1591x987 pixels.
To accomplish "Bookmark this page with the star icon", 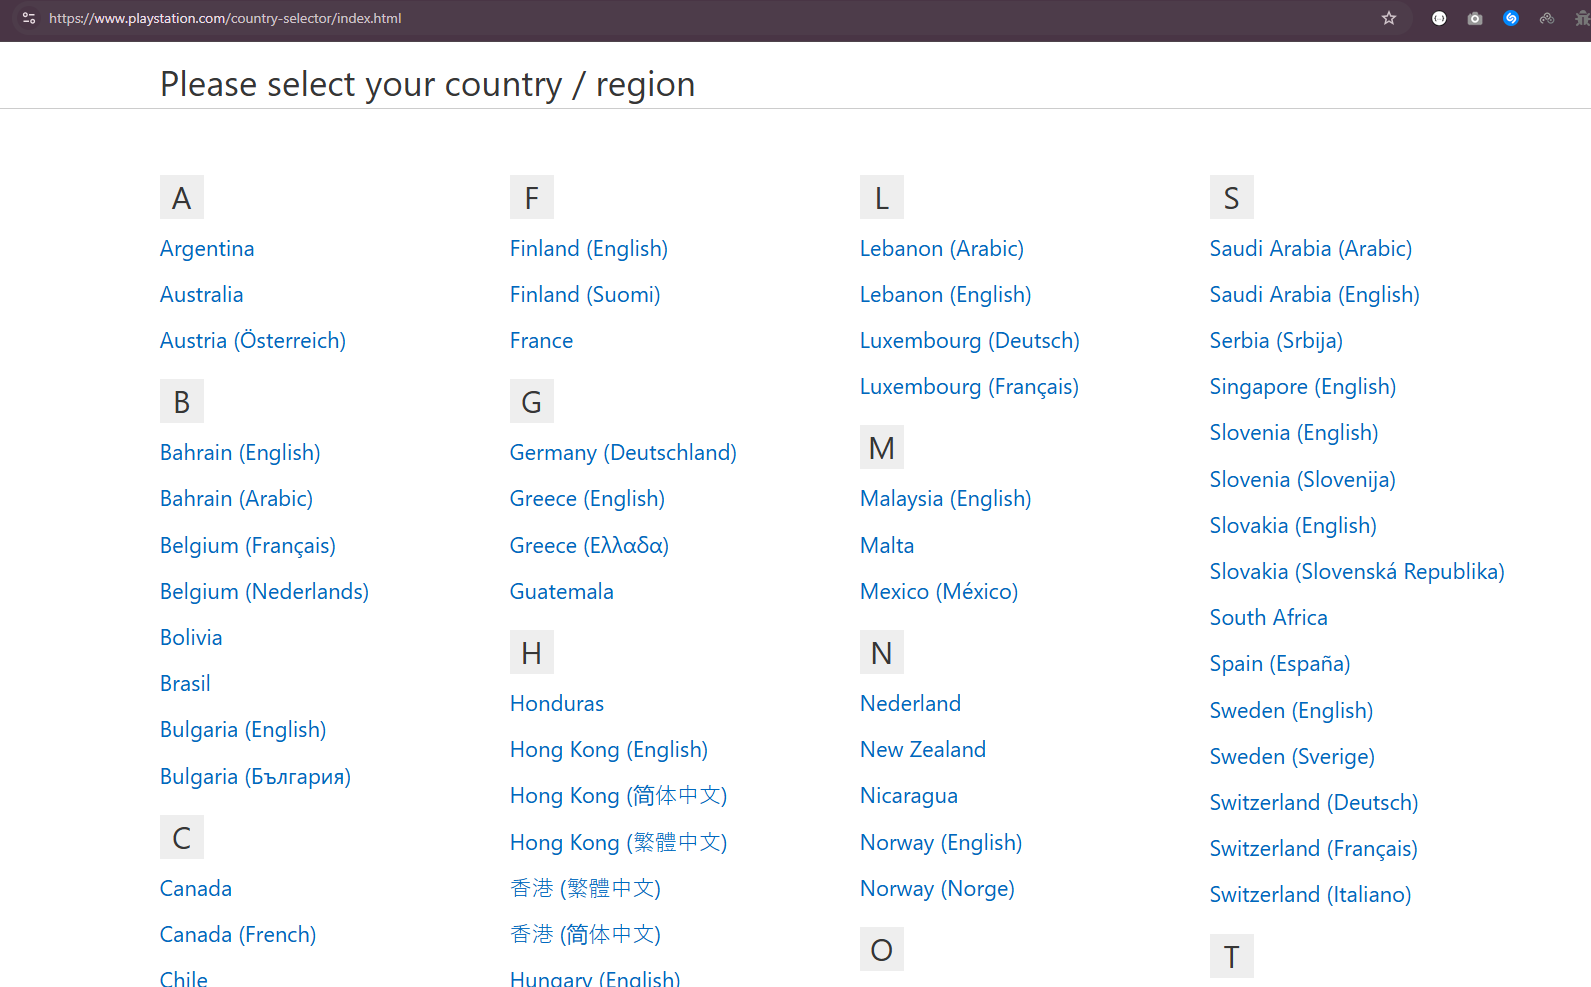I will point(1388,18).
